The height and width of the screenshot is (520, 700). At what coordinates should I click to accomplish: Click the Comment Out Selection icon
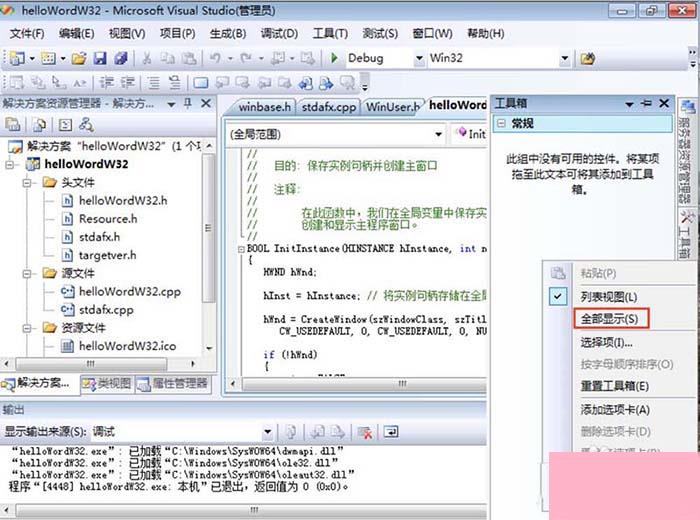(154, 83)
